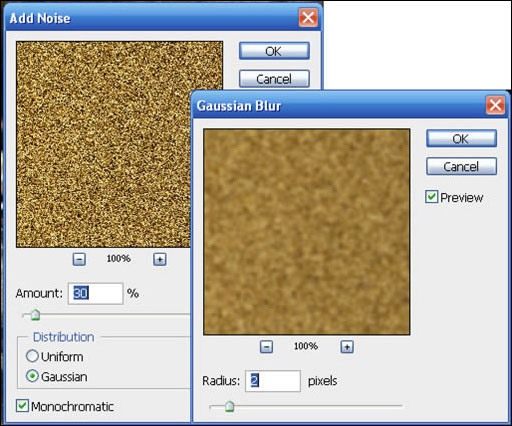Screen dimensions: 512x426
Task: Zoom out the Add Noise preview
Action: point(79,259)
